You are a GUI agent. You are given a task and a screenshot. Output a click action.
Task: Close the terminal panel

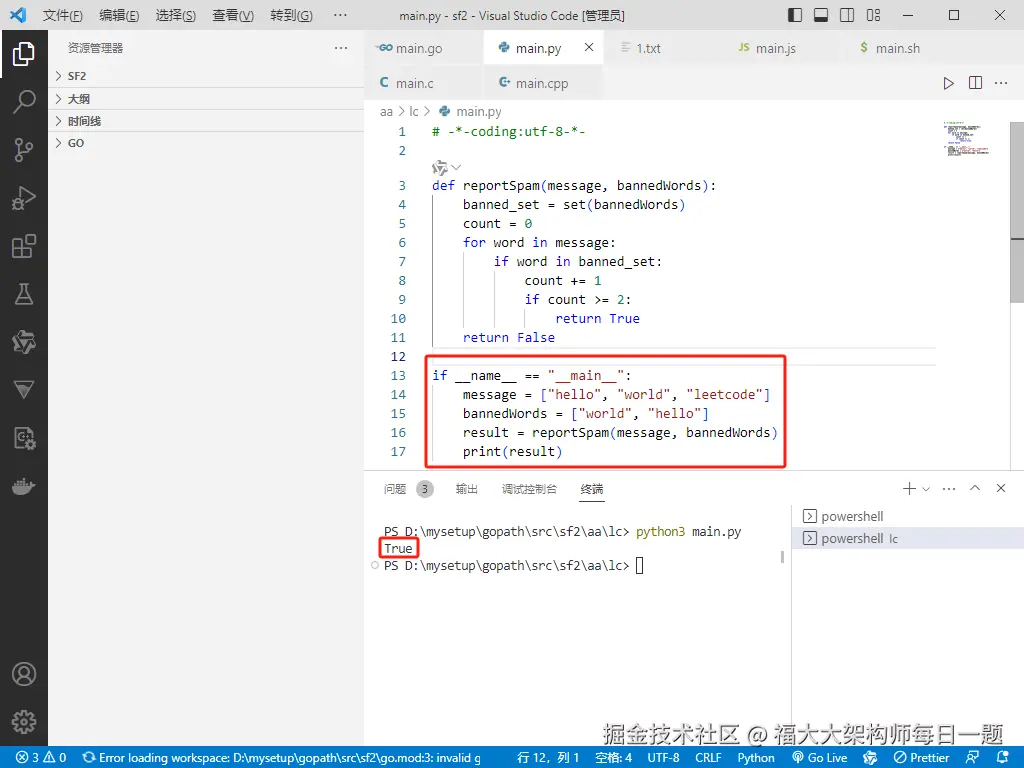1000,488
